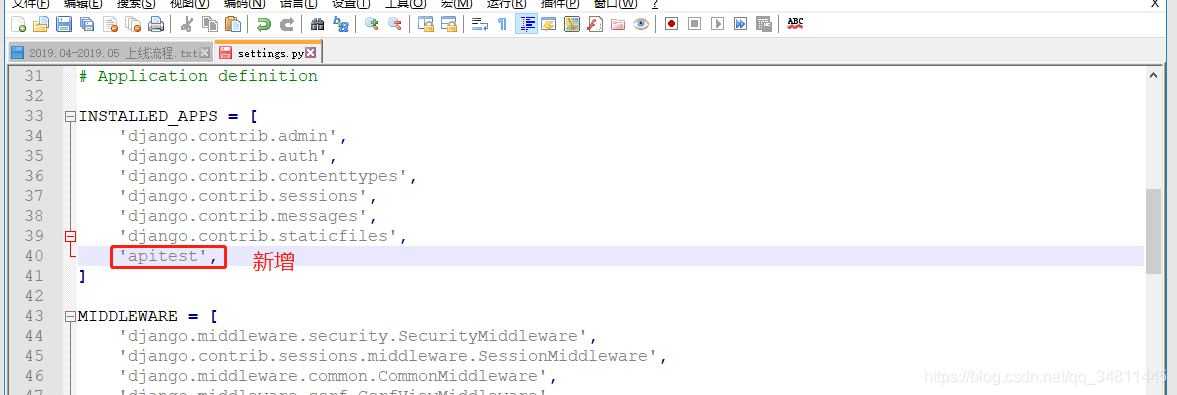Show all characters pilcrow icon
Screen dimensions: 1177x395
(x=502, y=24)
